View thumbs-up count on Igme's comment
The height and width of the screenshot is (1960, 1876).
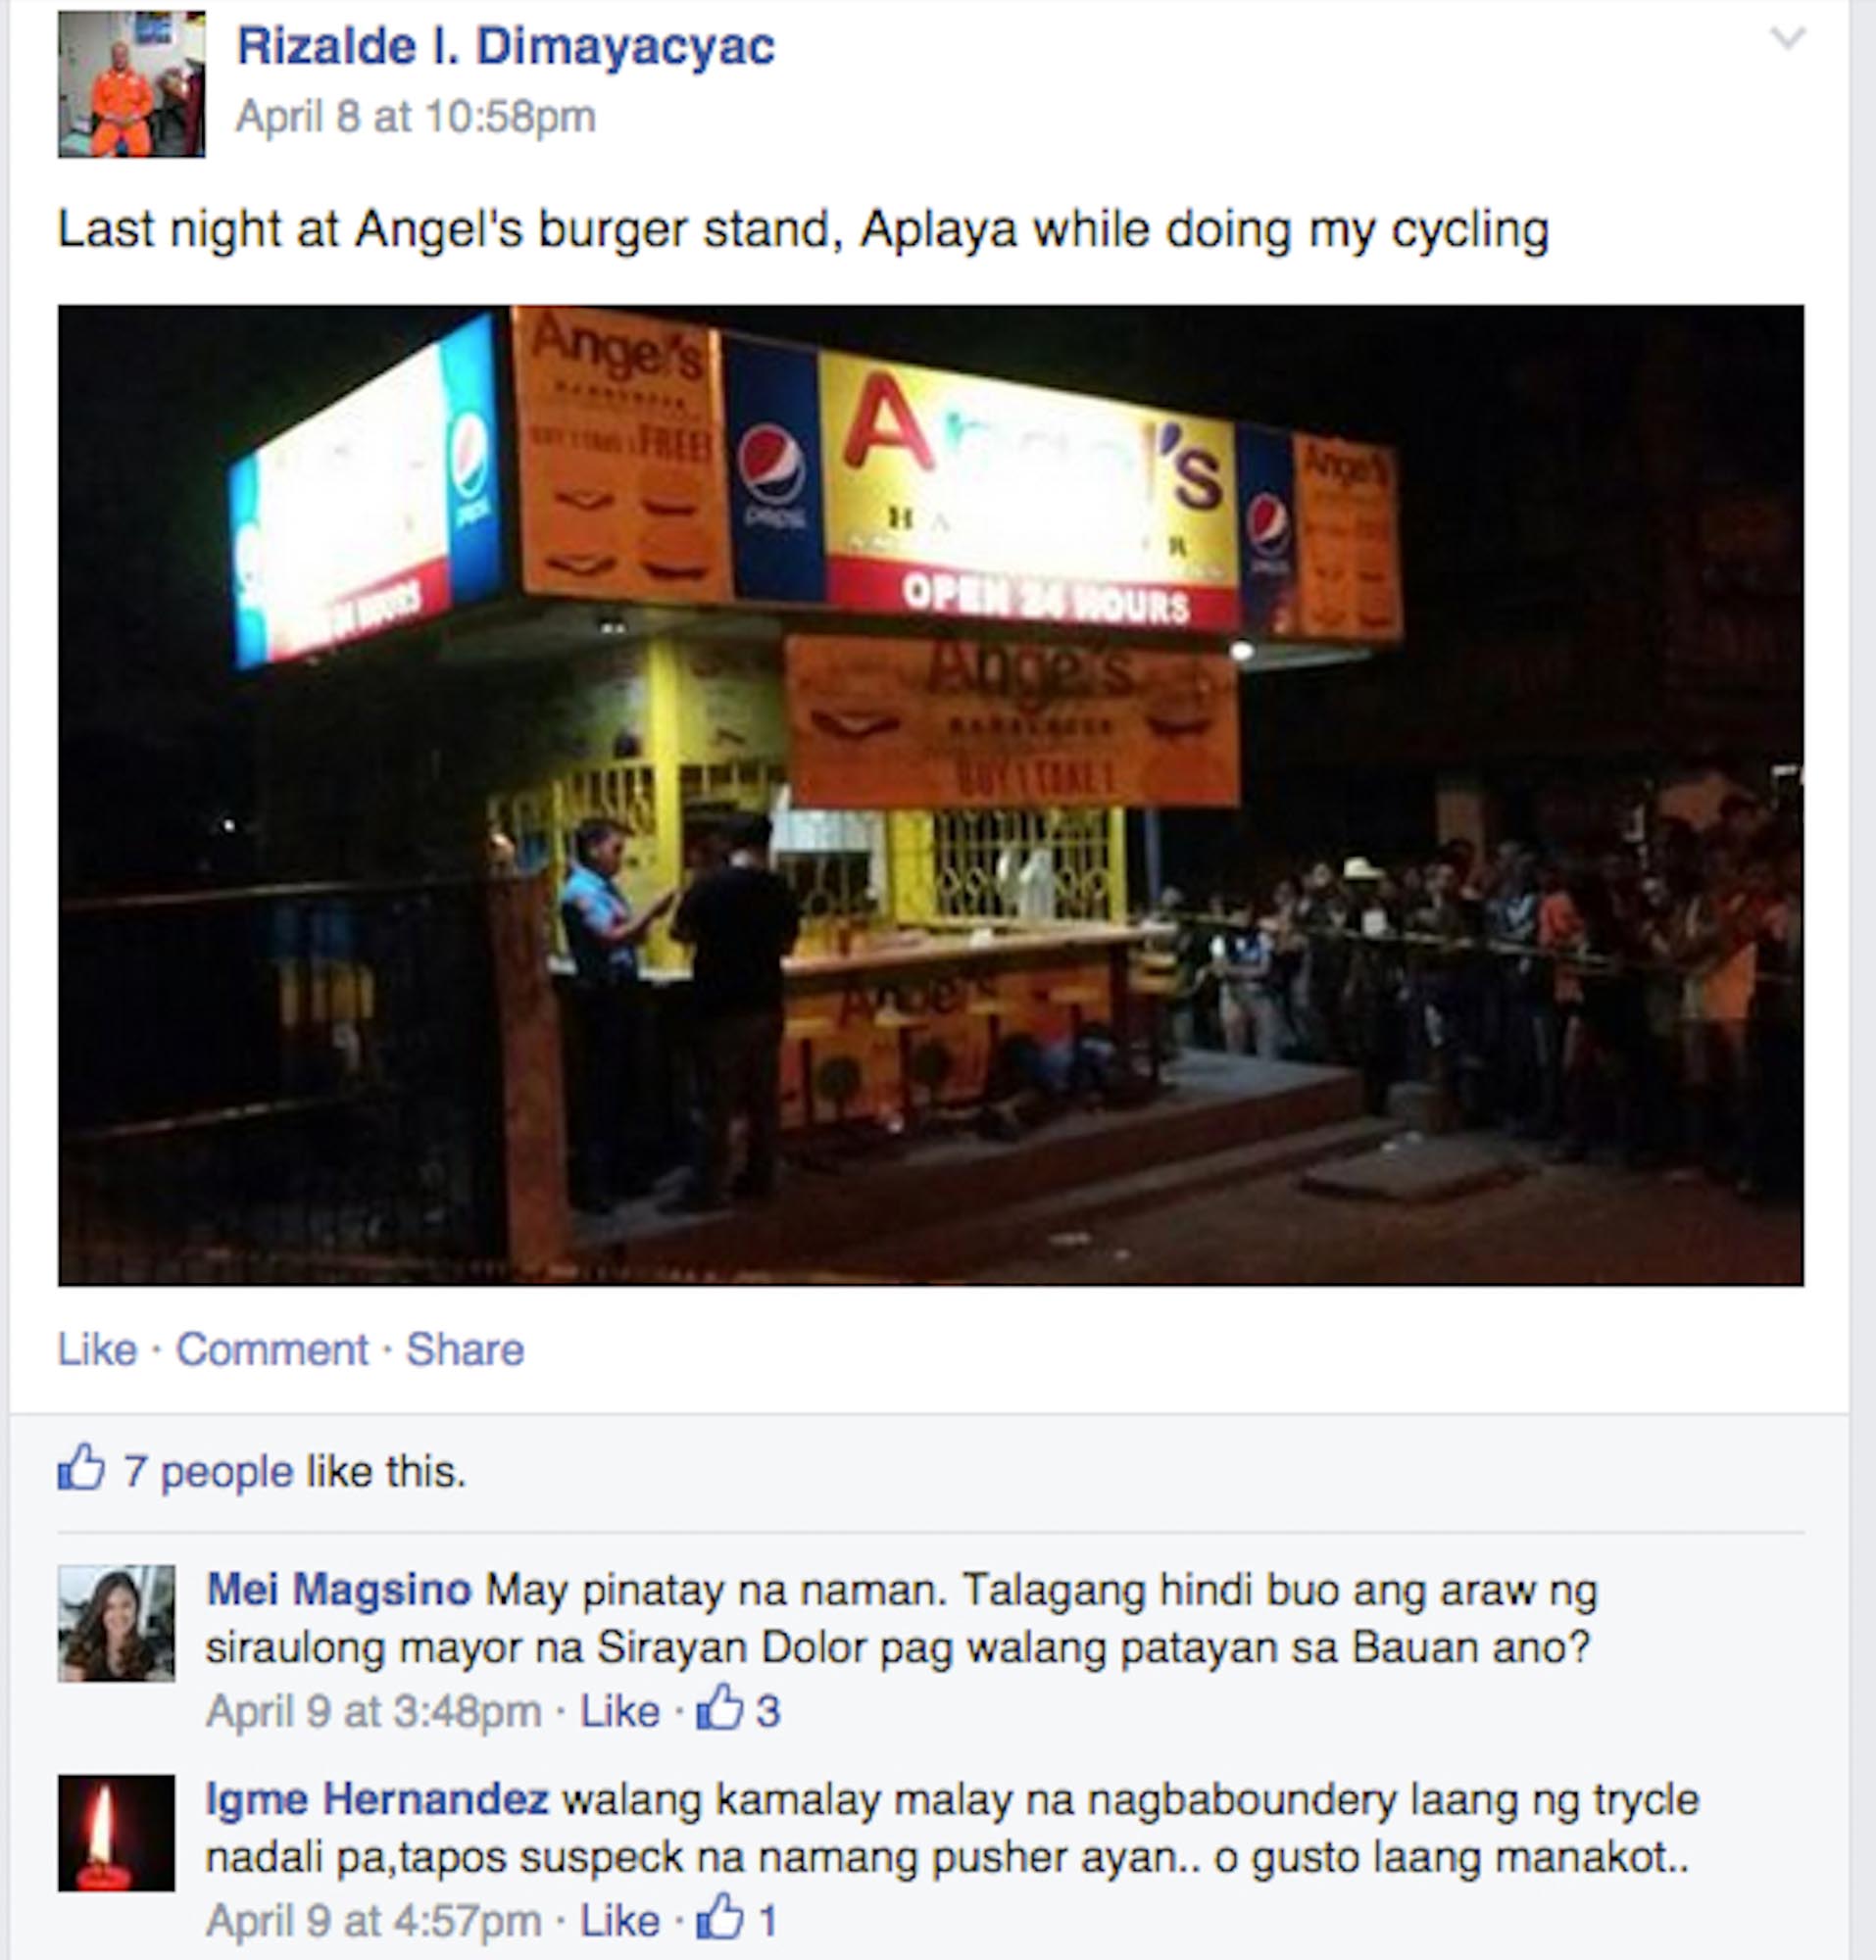(736, 1919)
